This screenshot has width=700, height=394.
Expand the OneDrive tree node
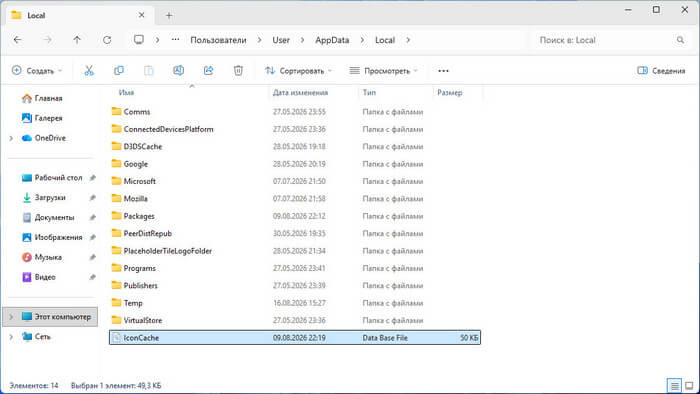pos(11,138)
